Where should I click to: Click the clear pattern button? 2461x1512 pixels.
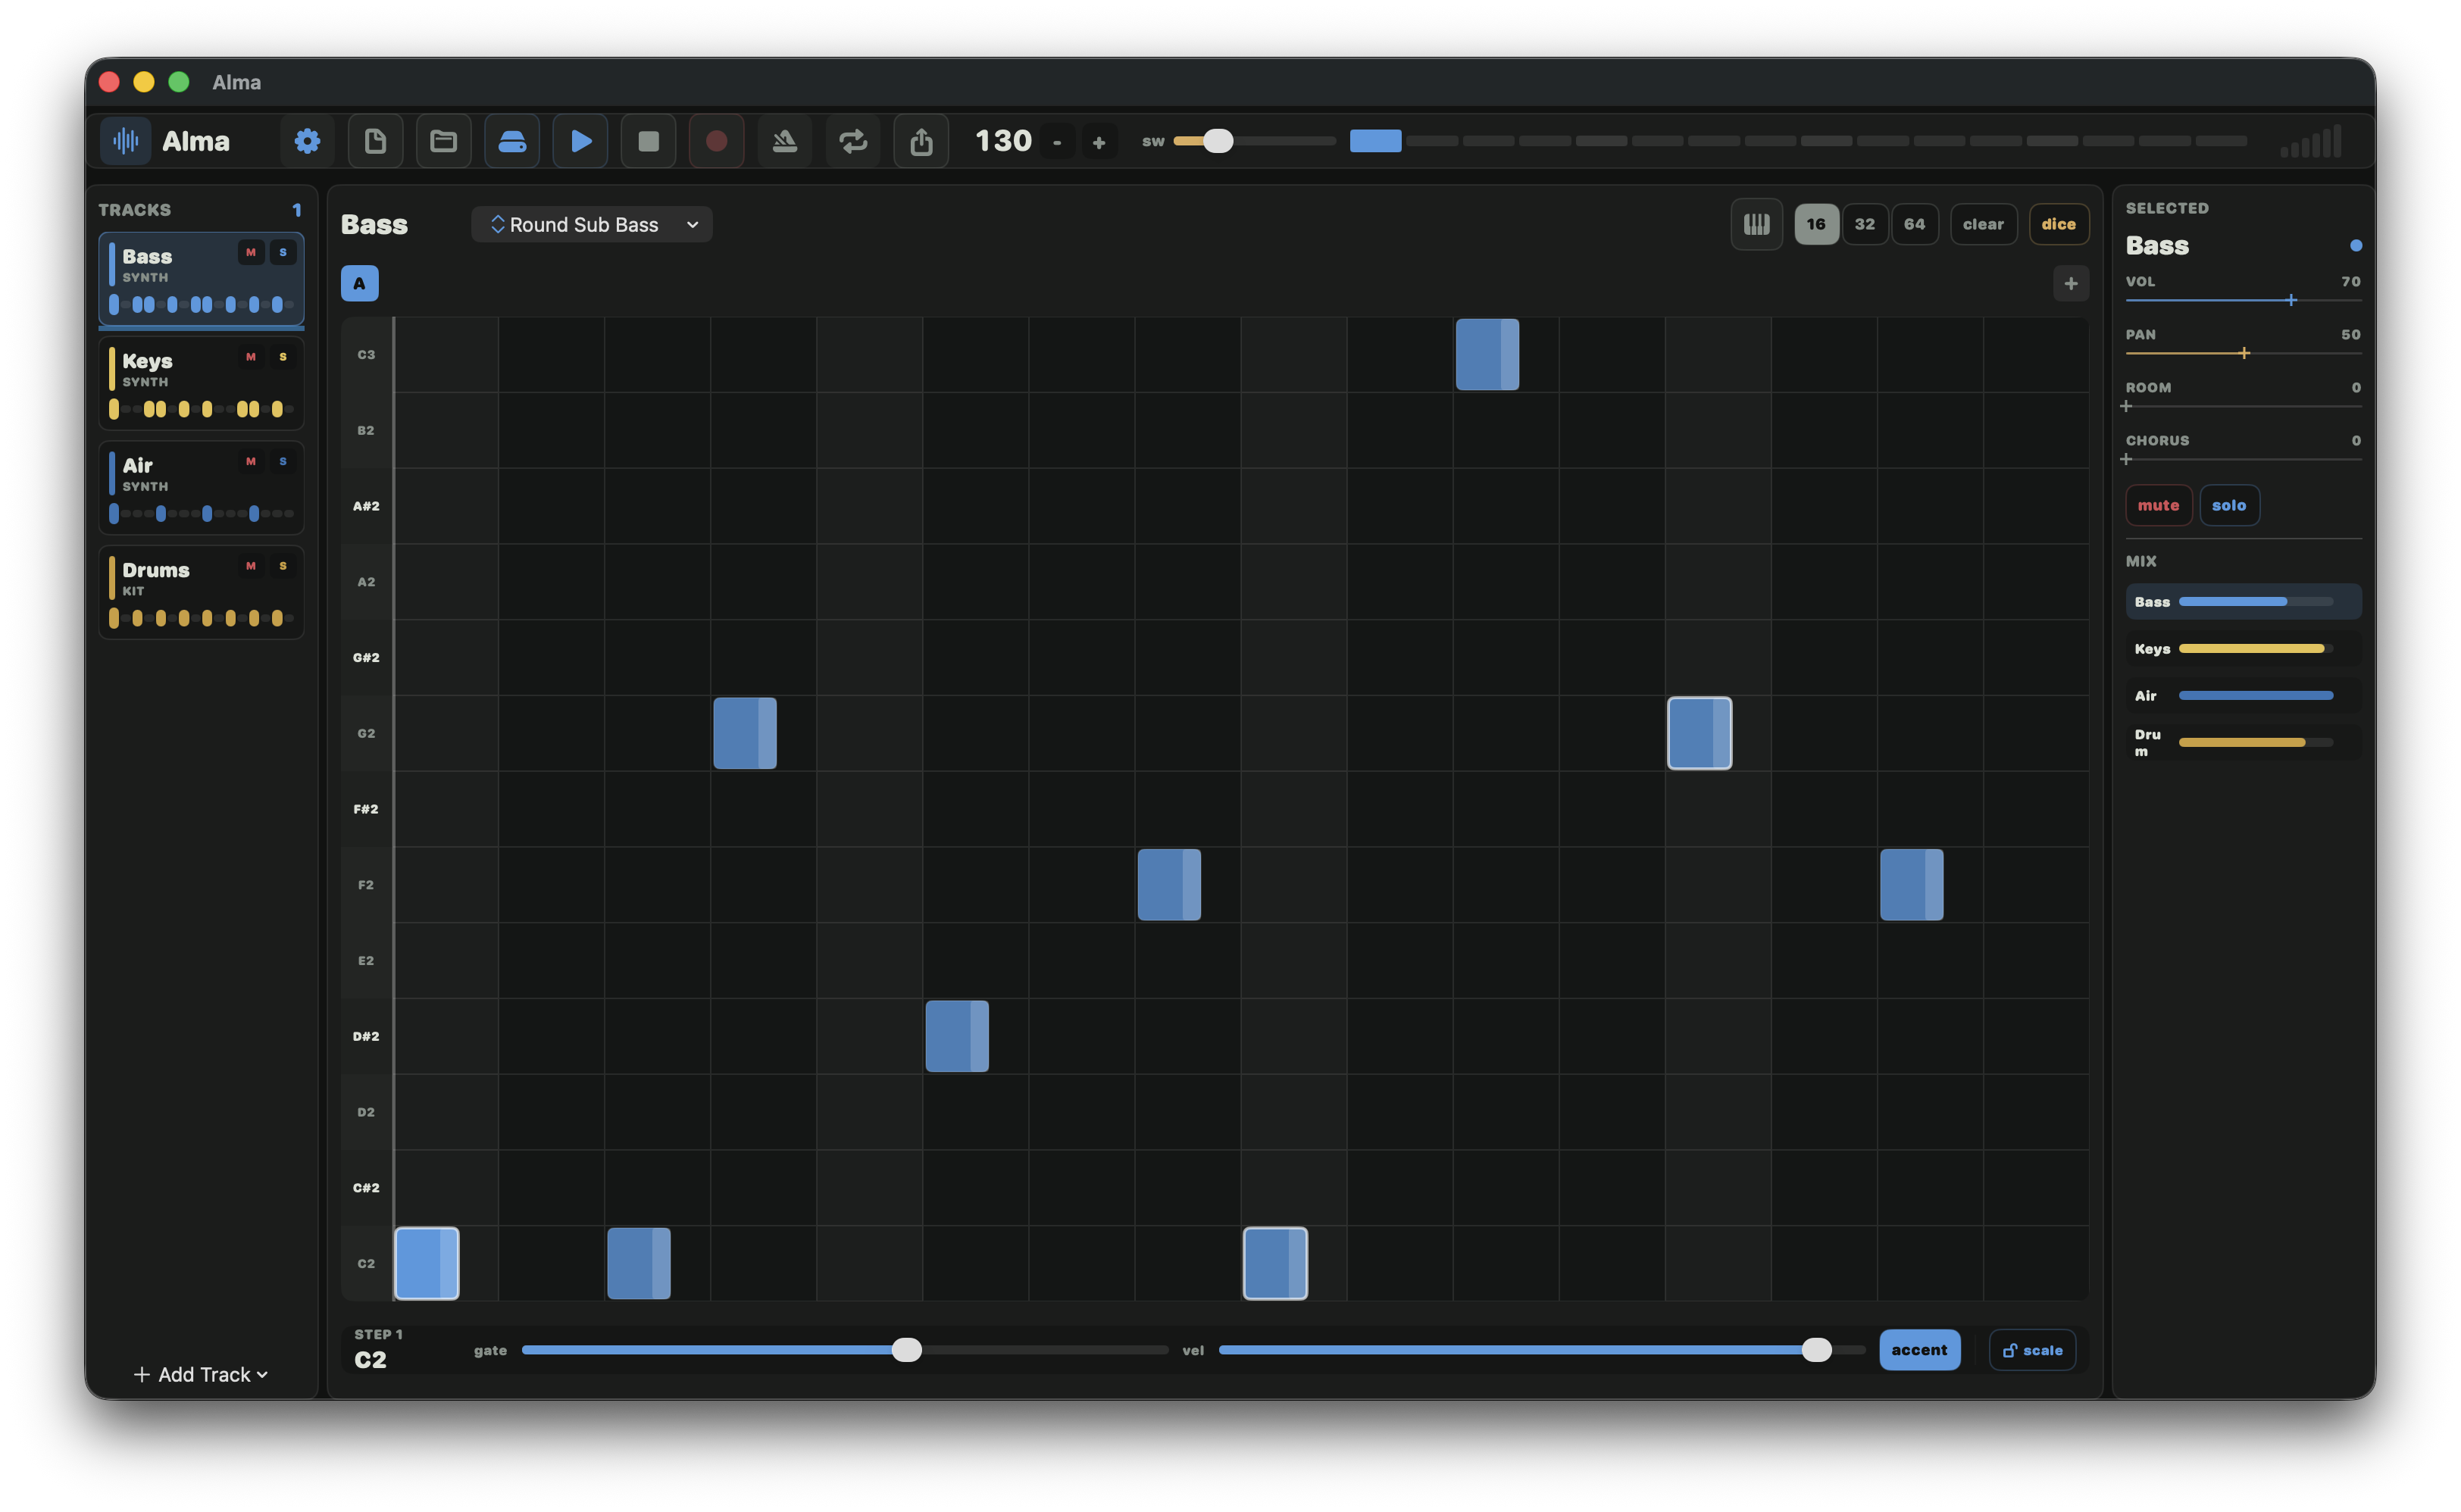pos(1982,224)
